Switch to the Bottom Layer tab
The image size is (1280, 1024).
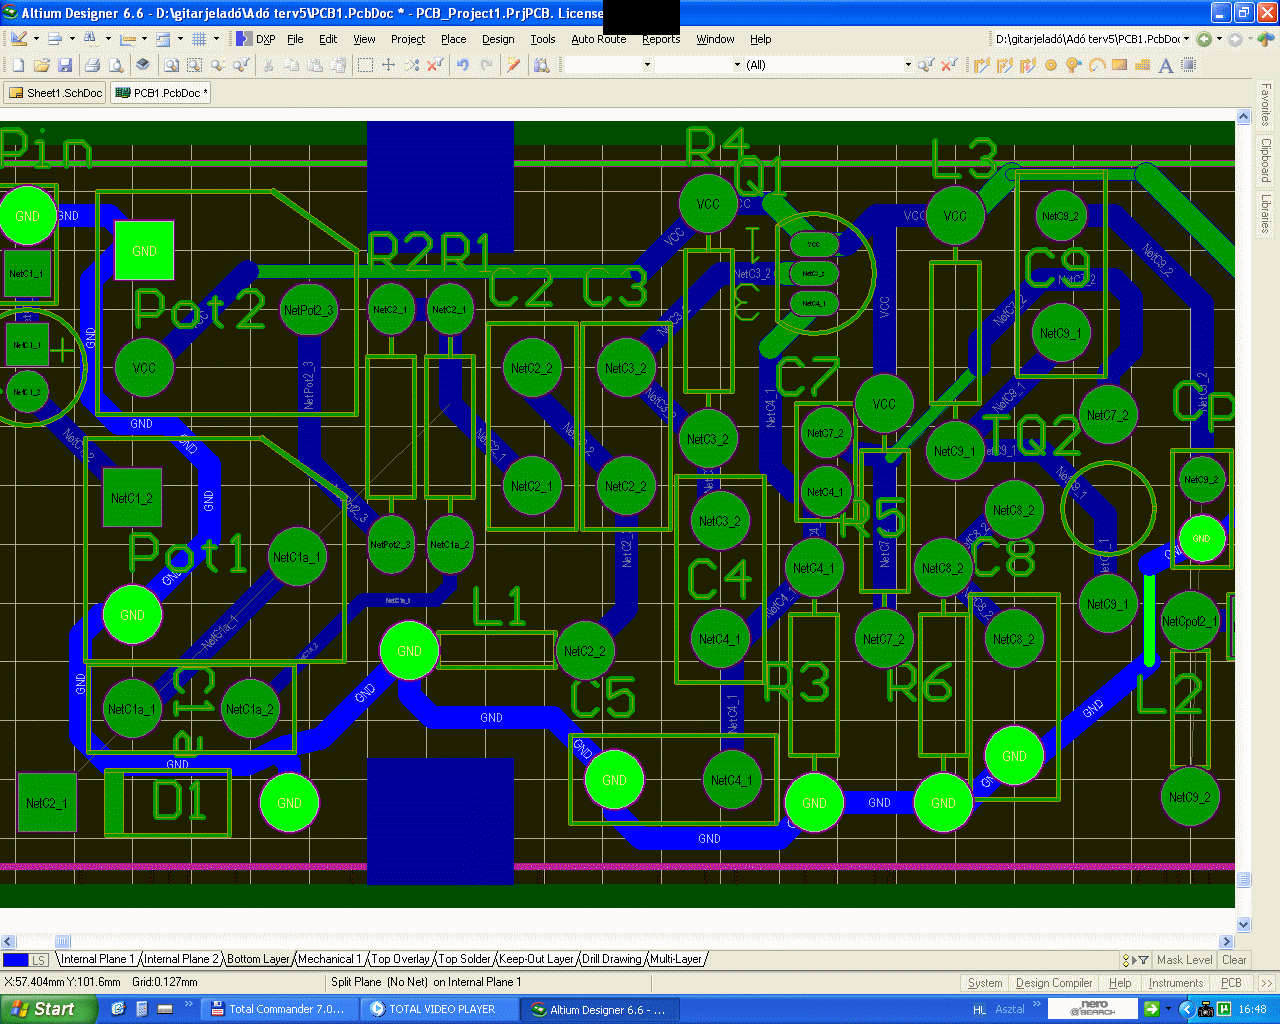(x=258, y=959)
